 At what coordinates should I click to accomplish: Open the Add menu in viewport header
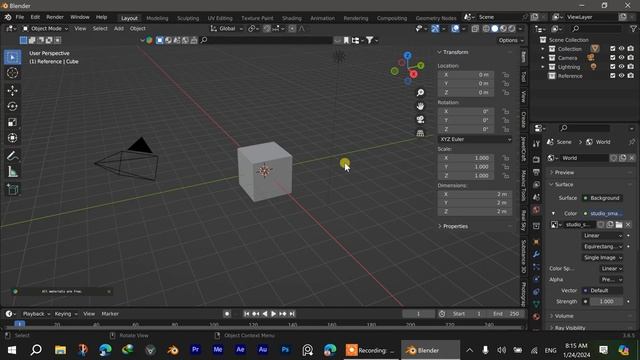[118, 29]
